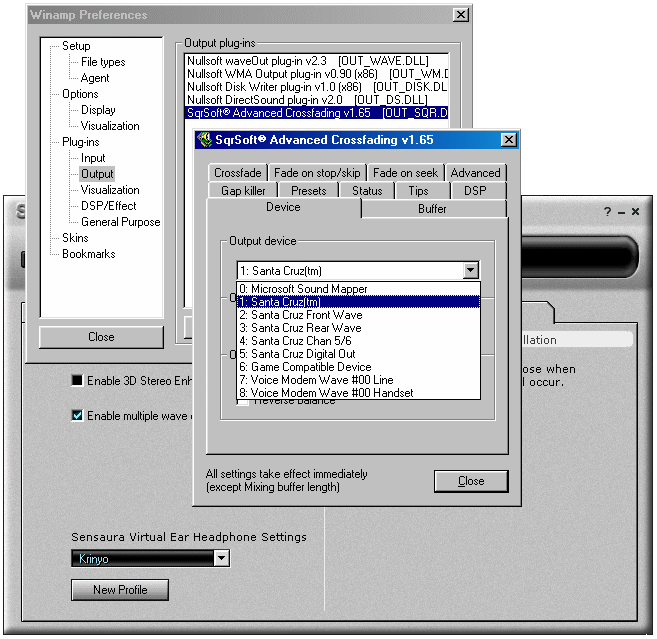Minimize the Santa Cruz control panel window
Viewport: 657px width, 639px height.
[621, 213]
